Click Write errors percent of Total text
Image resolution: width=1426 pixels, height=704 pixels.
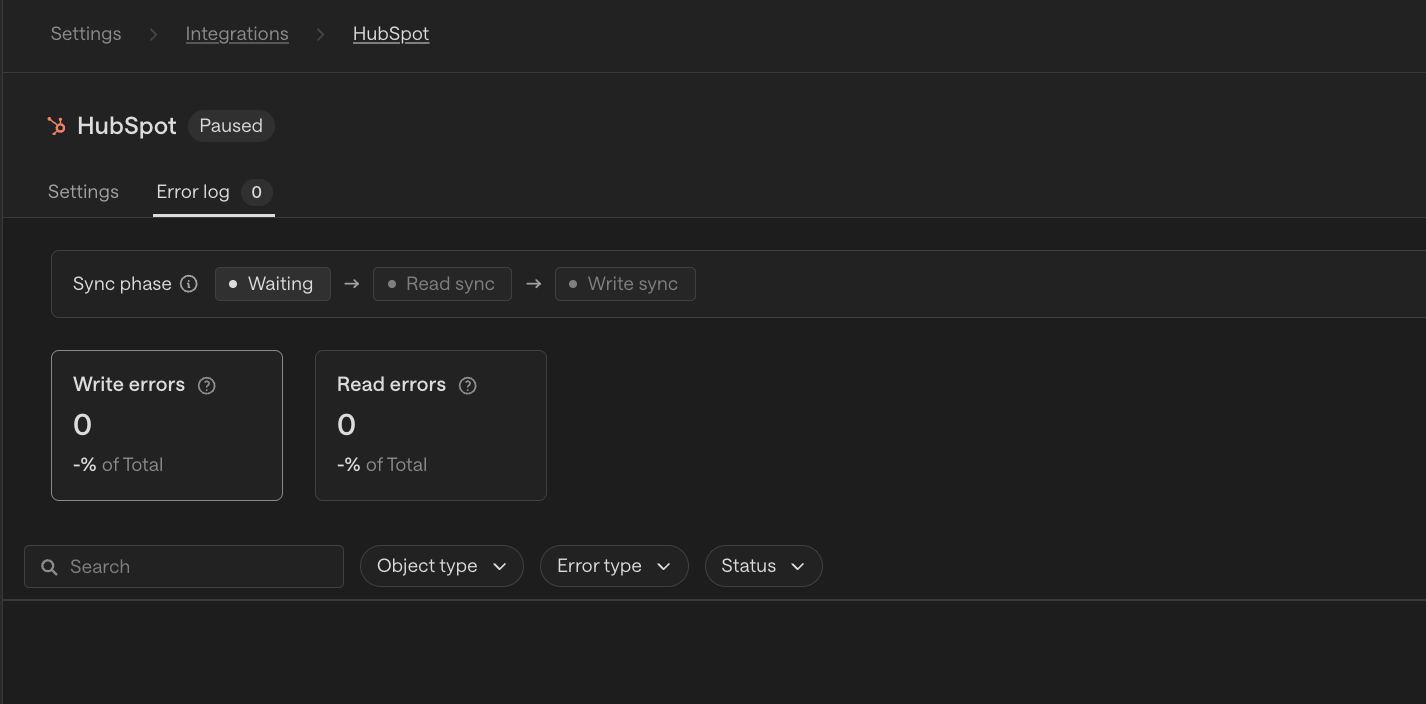[118, 465]
